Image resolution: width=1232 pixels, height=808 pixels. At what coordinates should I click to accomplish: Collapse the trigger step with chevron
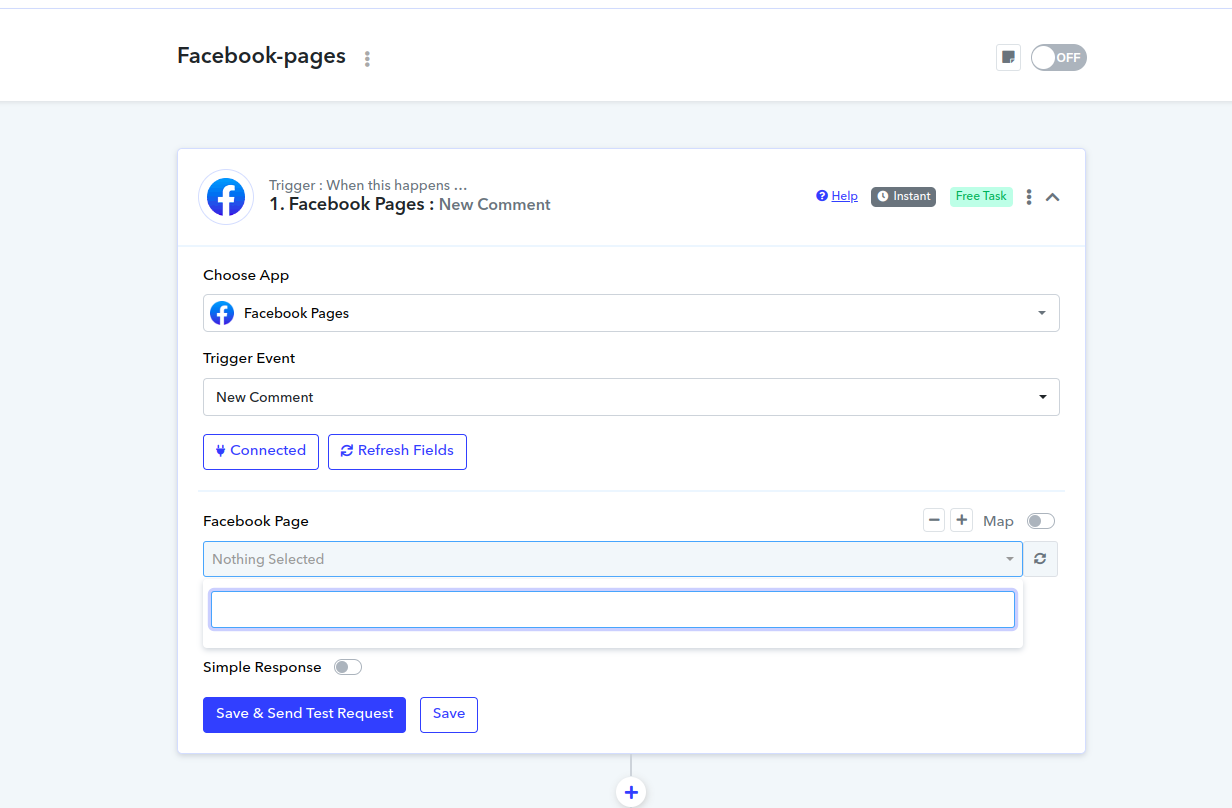1052,197
